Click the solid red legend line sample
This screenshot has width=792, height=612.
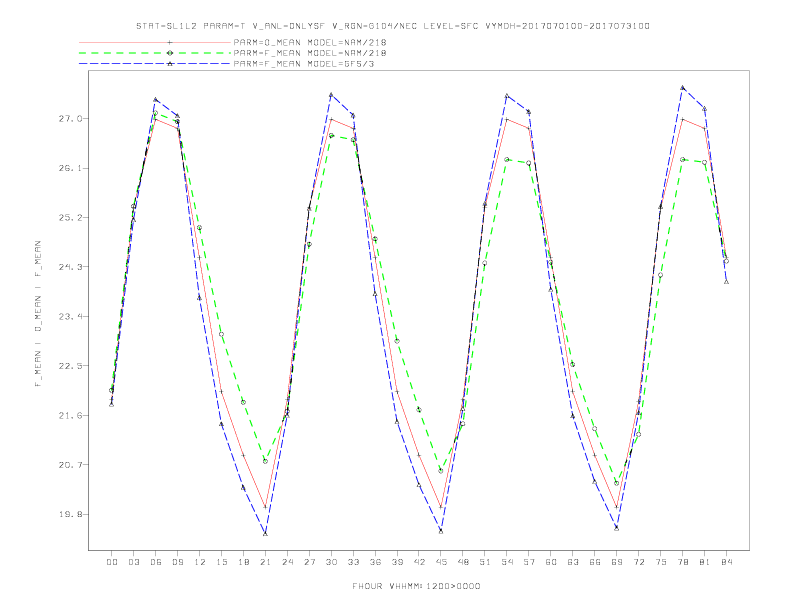point(155,42)
